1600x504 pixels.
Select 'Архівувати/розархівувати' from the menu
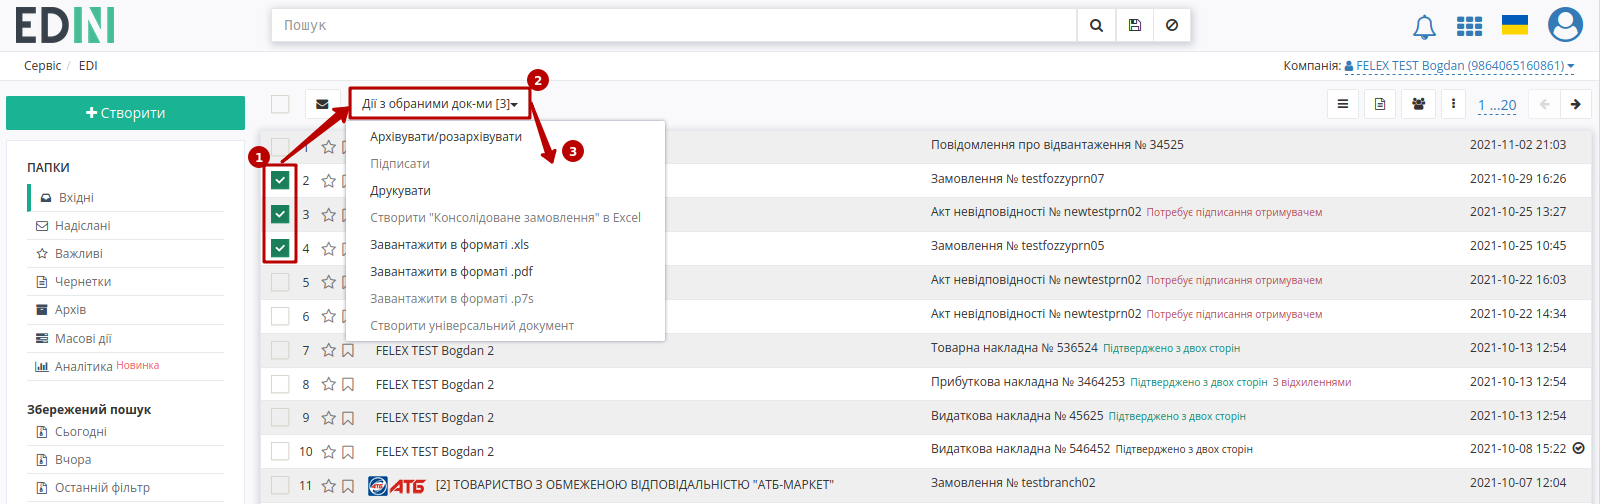pos(446,136)
